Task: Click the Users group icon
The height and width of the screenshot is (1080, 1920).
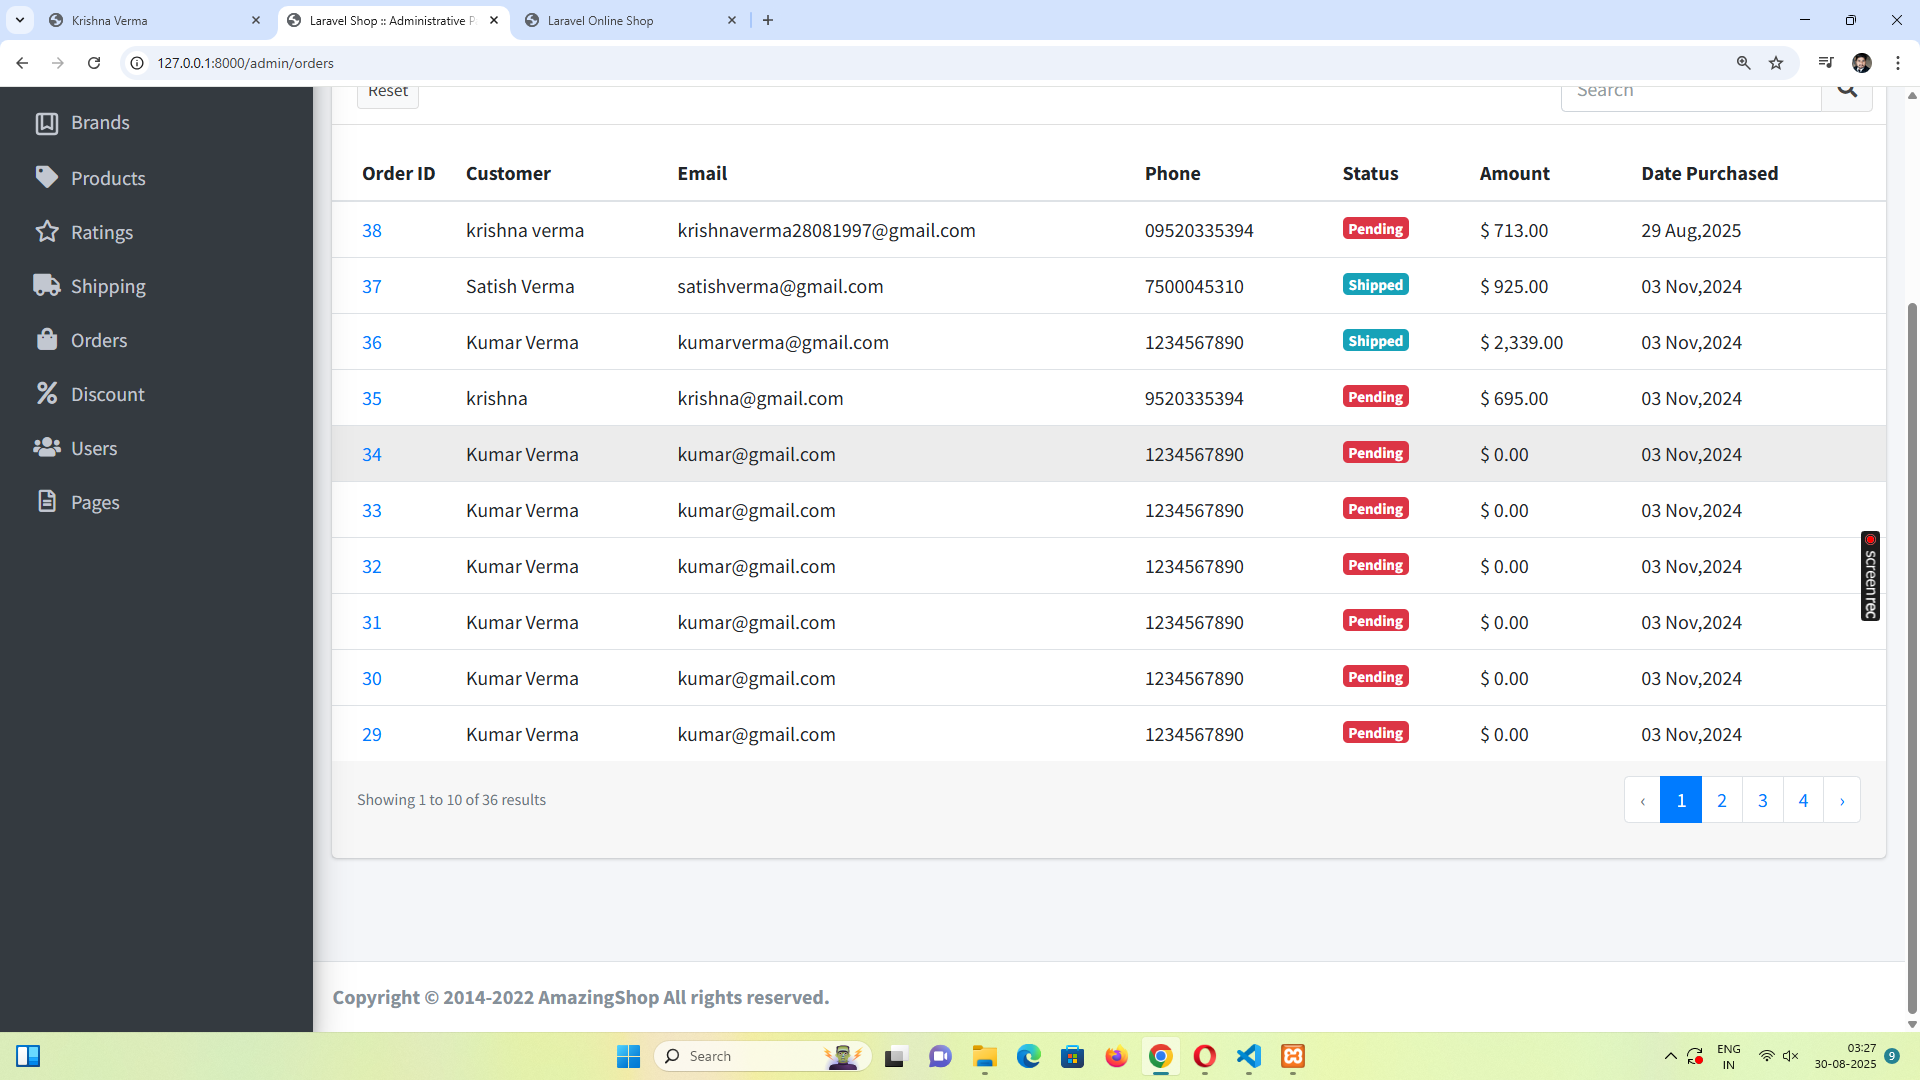Action: (x=47, y=447)
